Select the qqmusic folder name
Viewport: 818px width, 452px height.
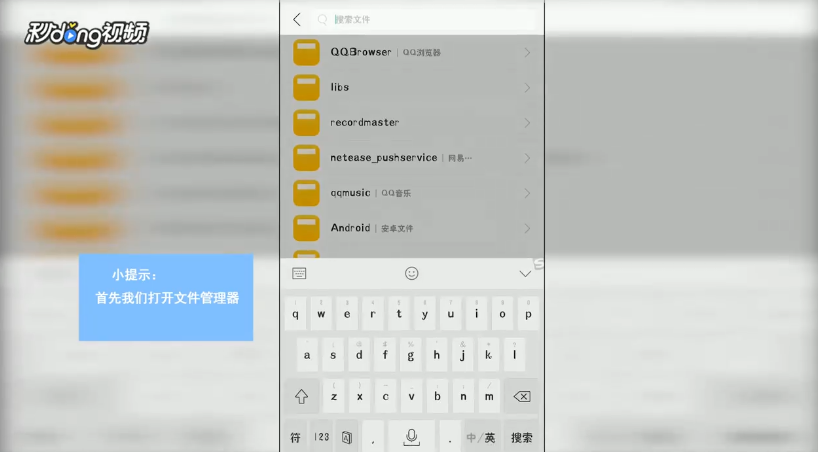tap(350, 193)
